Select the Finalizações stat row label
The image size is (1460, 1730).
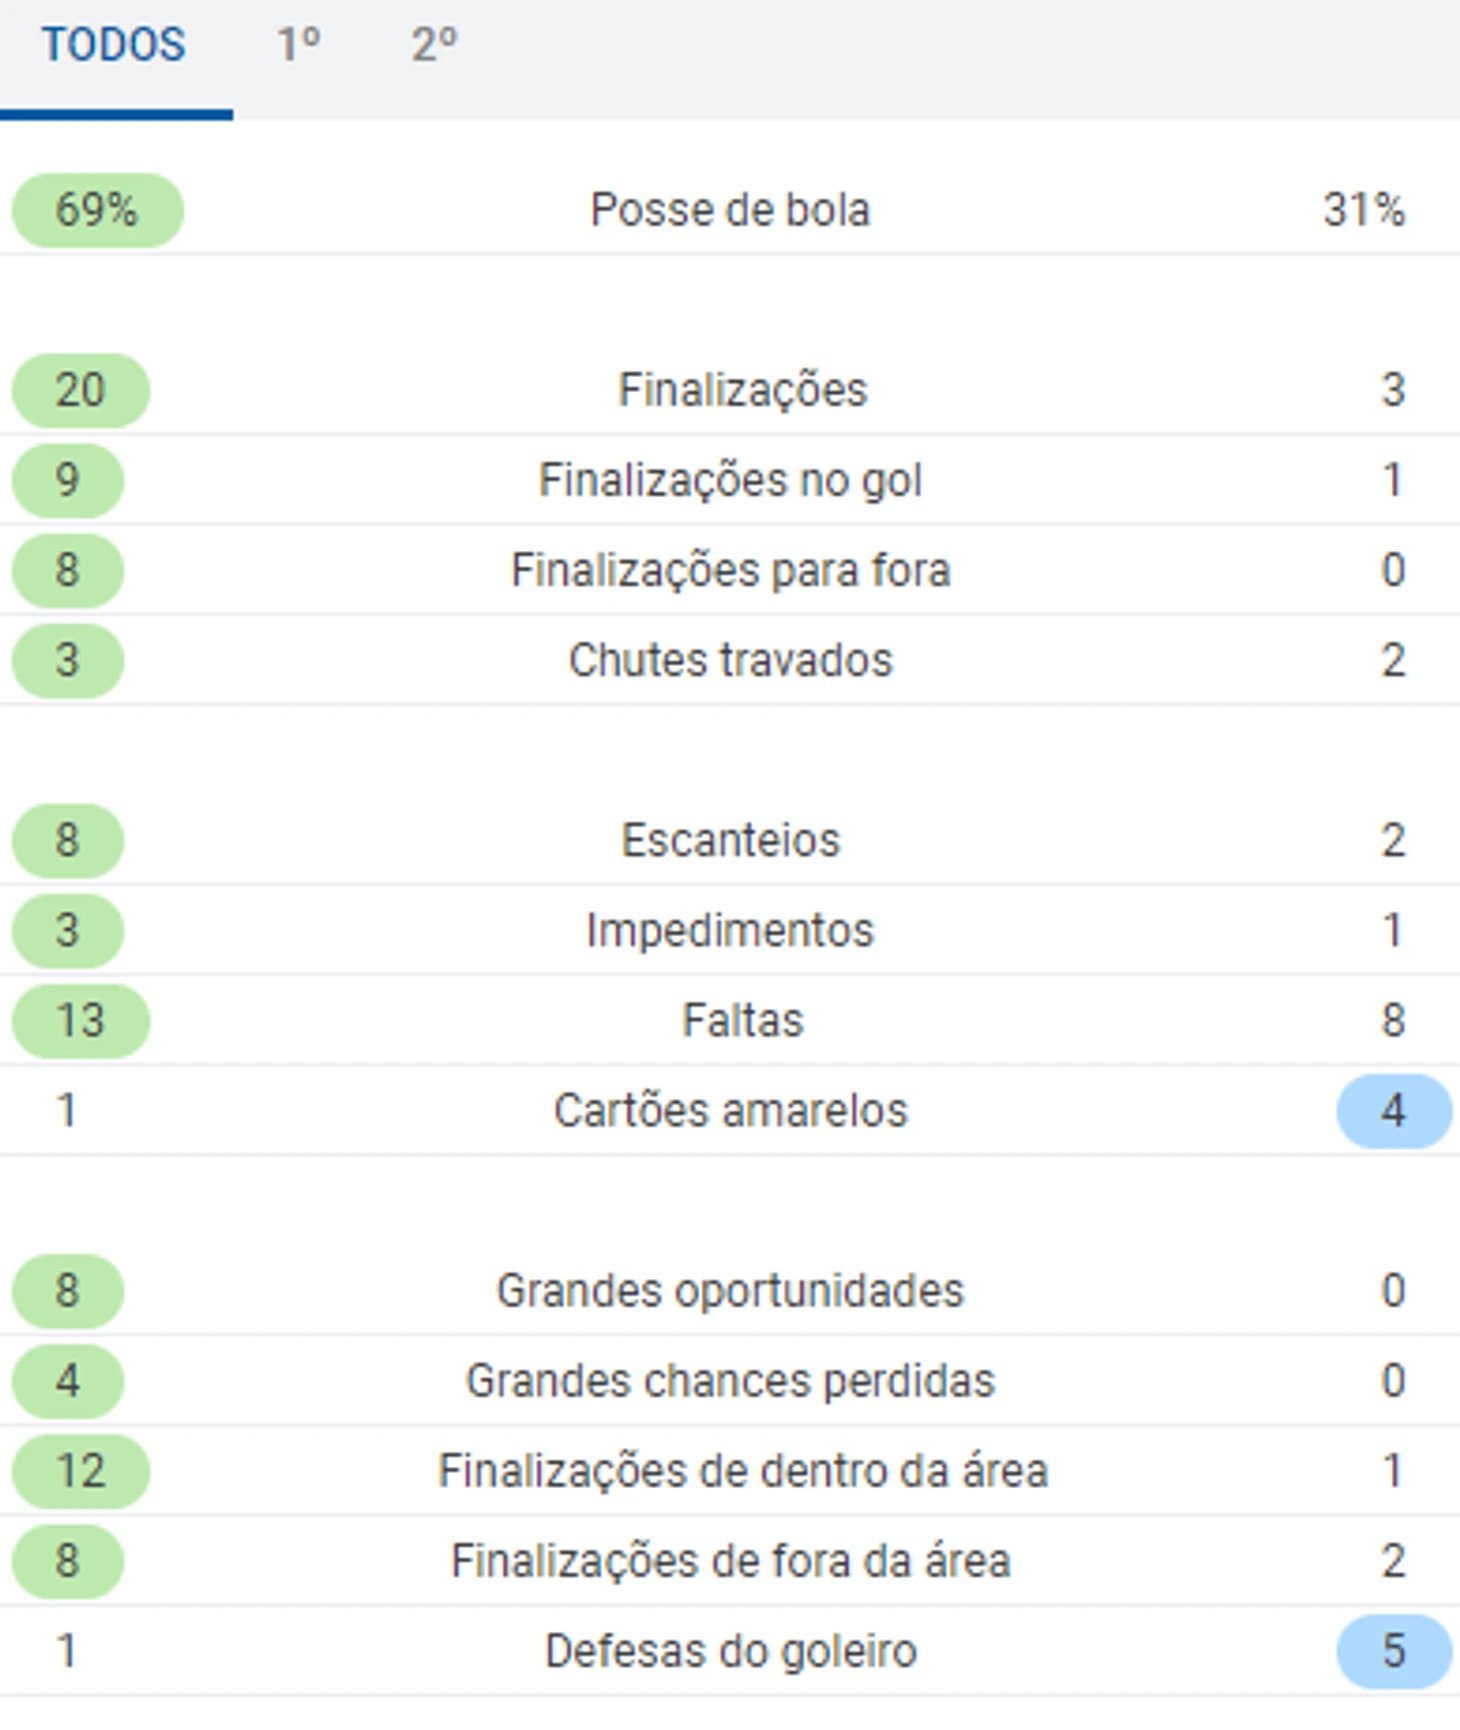742,391
